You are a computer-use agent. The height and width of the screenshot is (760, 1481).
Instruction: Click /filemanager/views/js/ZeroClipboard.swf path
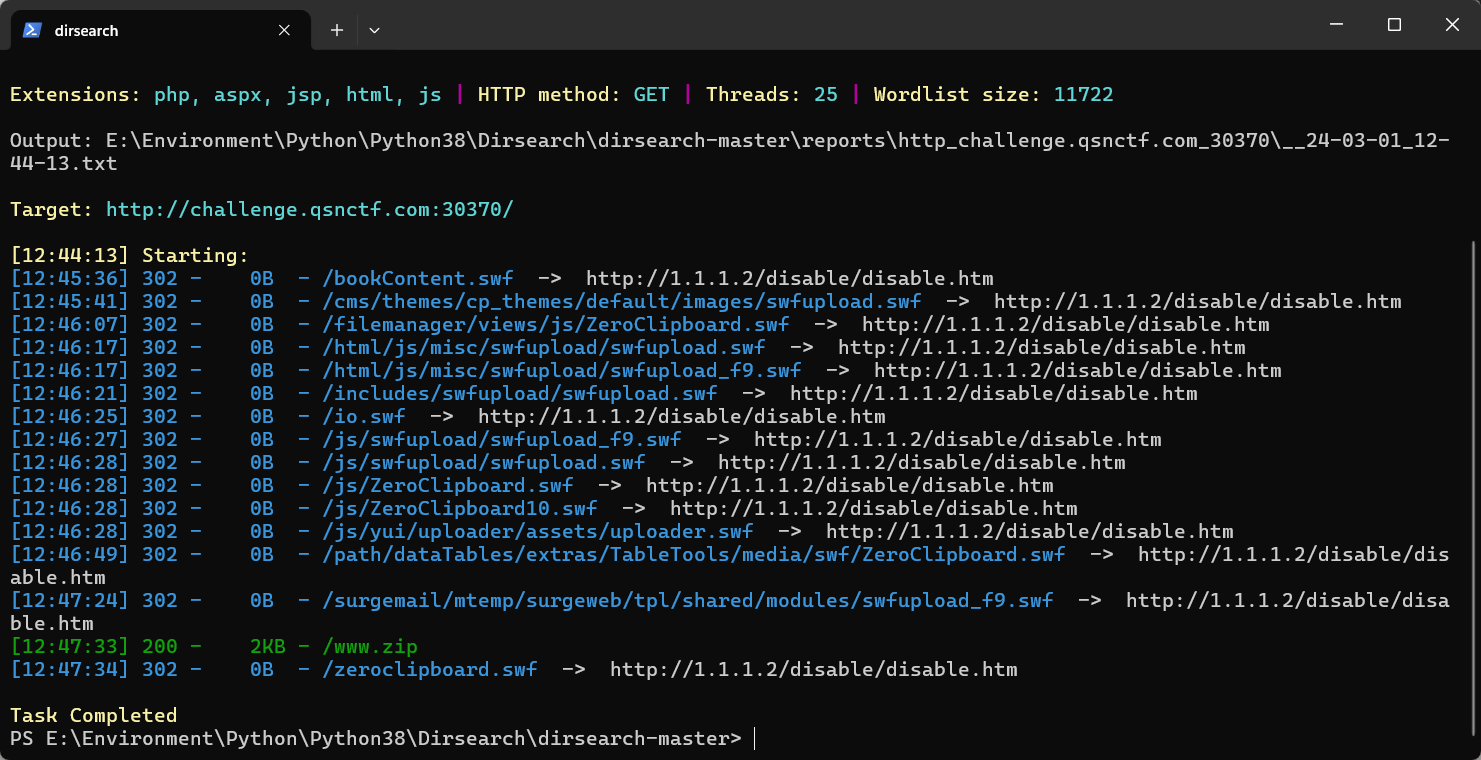tap(556, 324)
